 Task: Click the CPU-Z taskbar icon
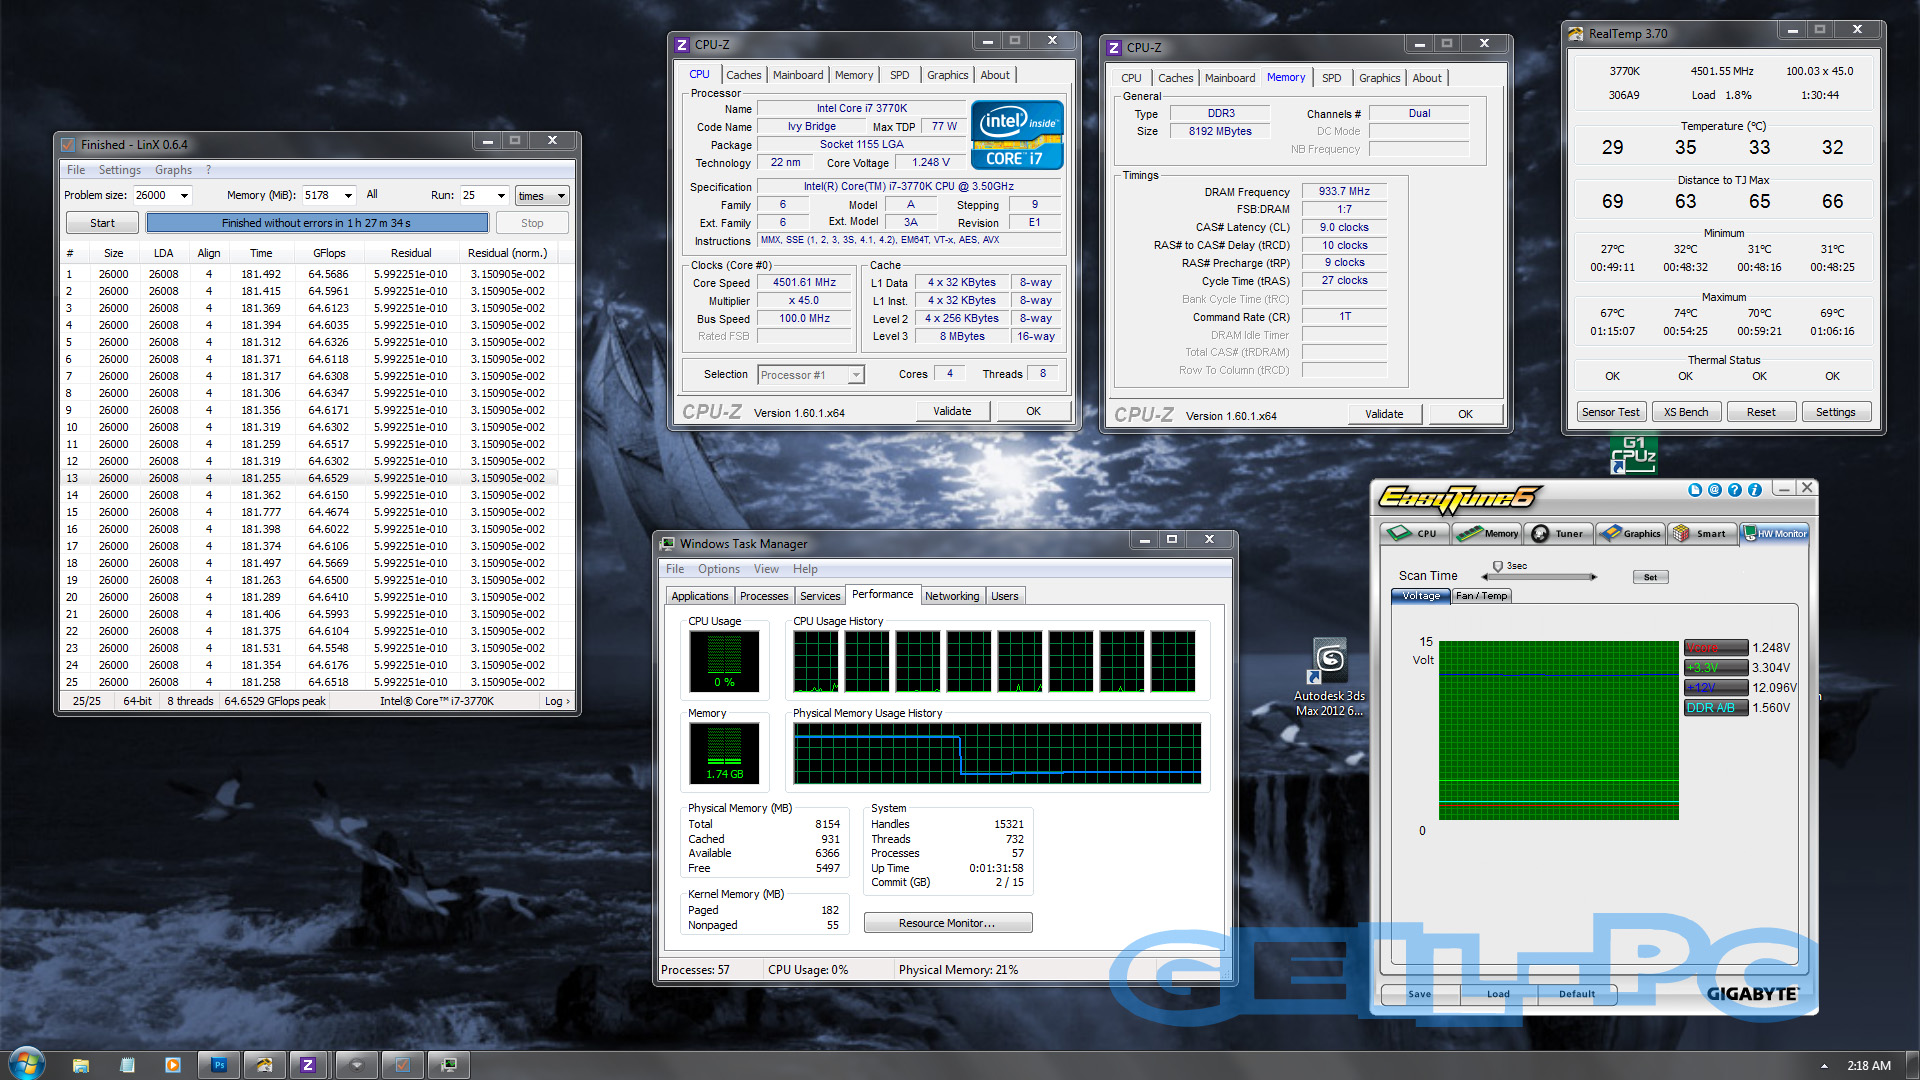point(307,1065)
